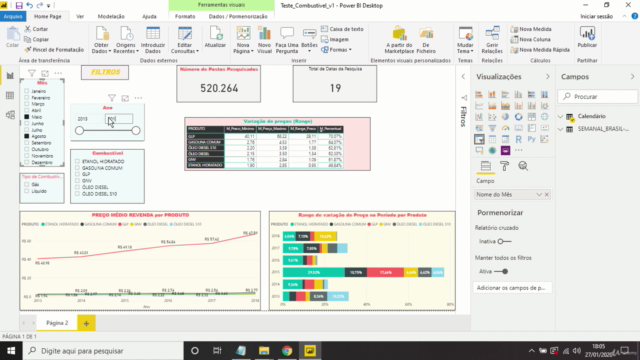Check the Gás checkbox

[x=27, y=184]
